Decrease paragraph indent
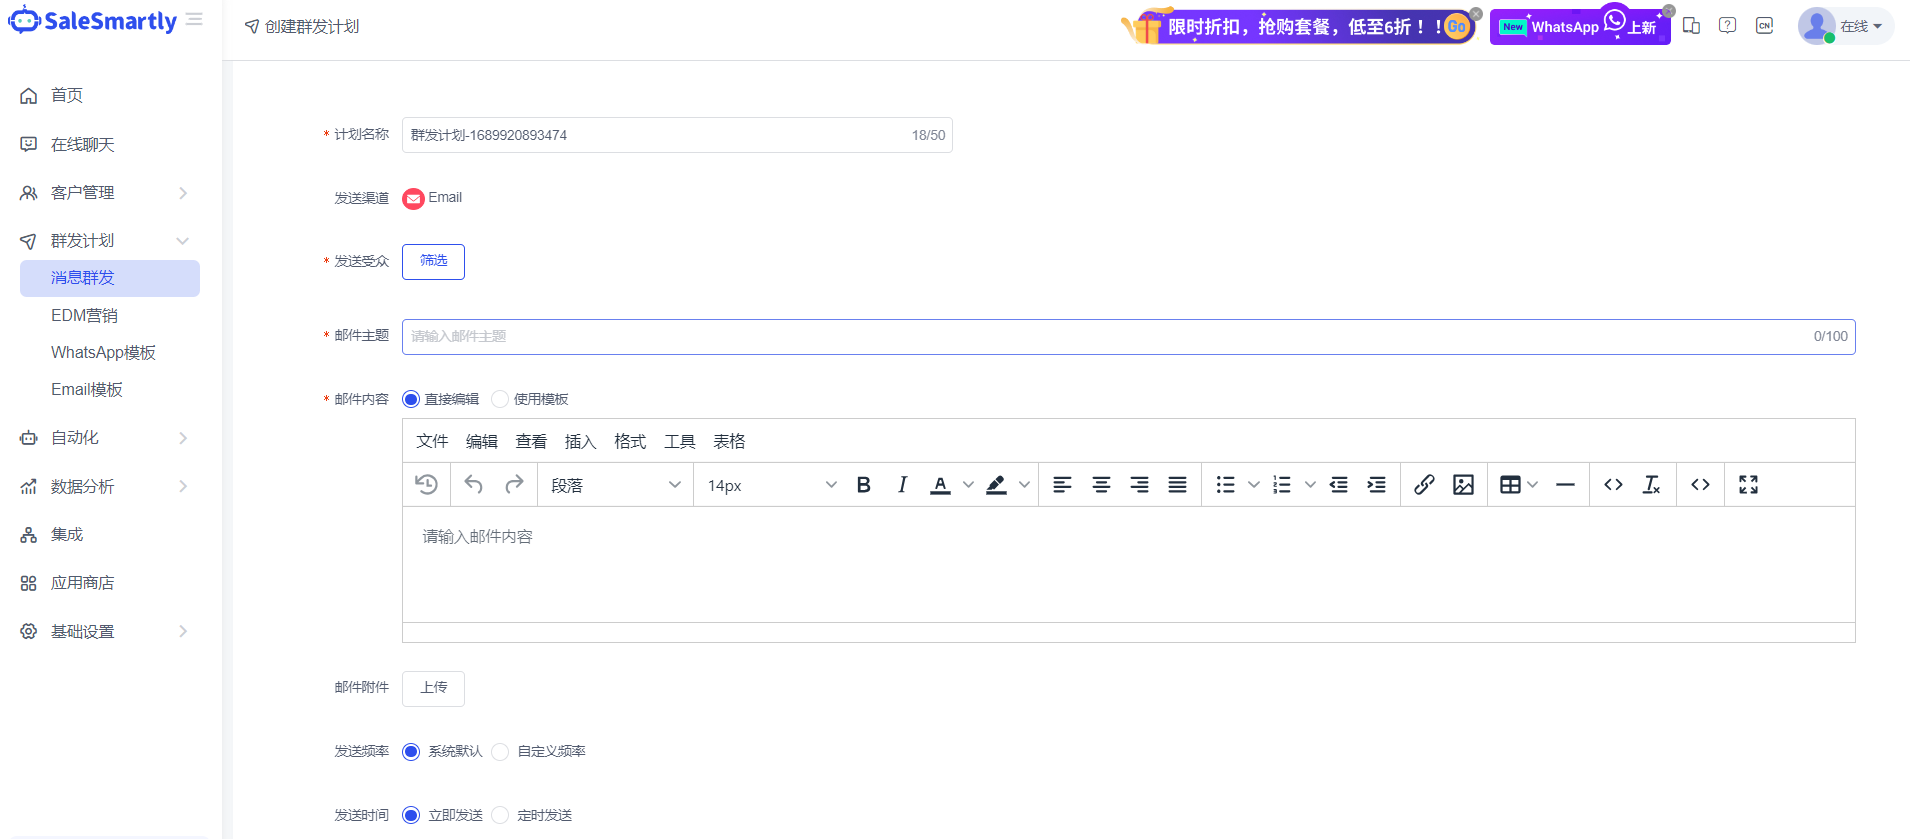 click(x=1338, y=485)
